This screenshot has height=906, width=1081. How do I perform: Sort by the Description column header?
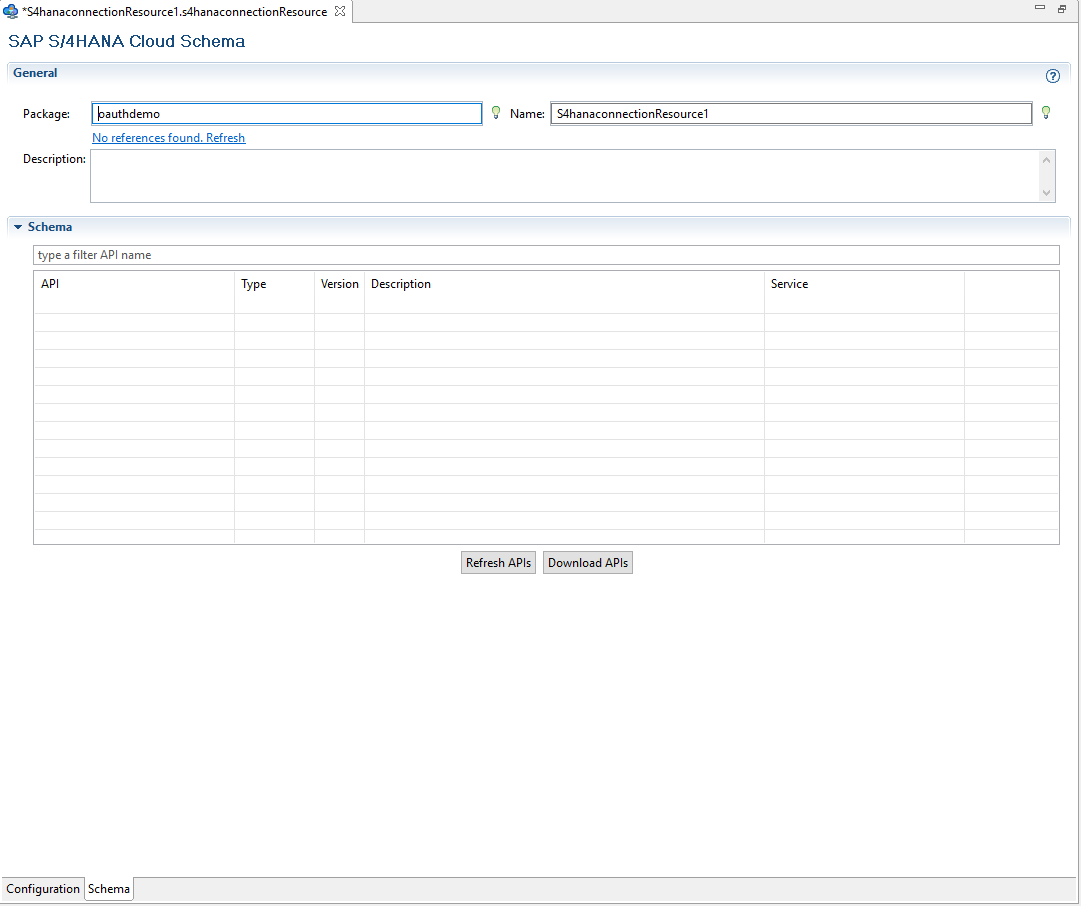564,284
